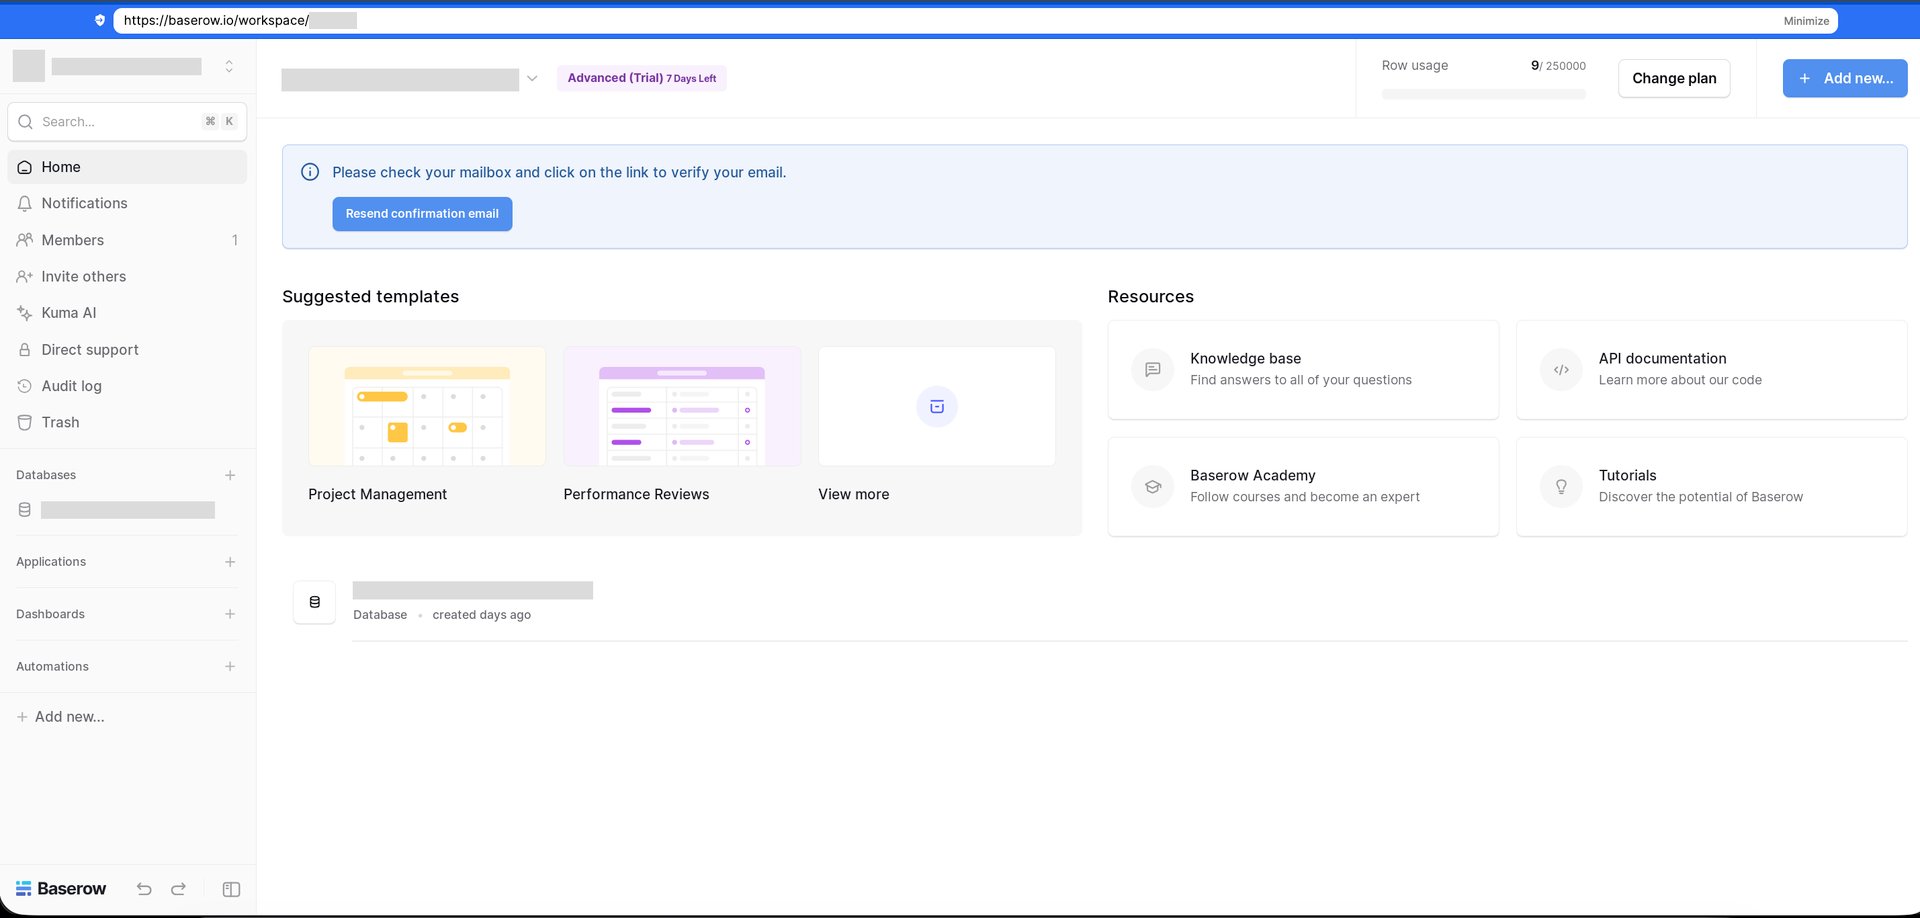Open Notifications in the sidebar
1920x918 pixels.
point(127,203)
